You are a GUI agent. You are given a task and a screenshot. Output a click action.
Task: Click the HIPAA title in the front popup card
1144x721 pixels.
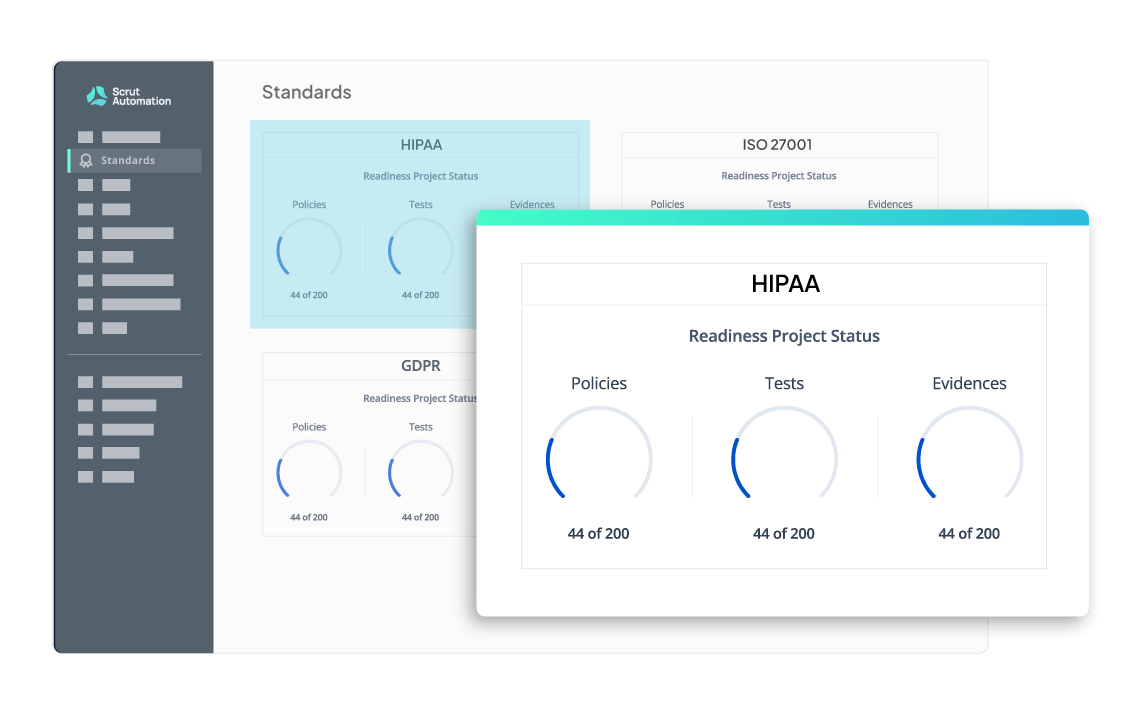click(785, 284)
